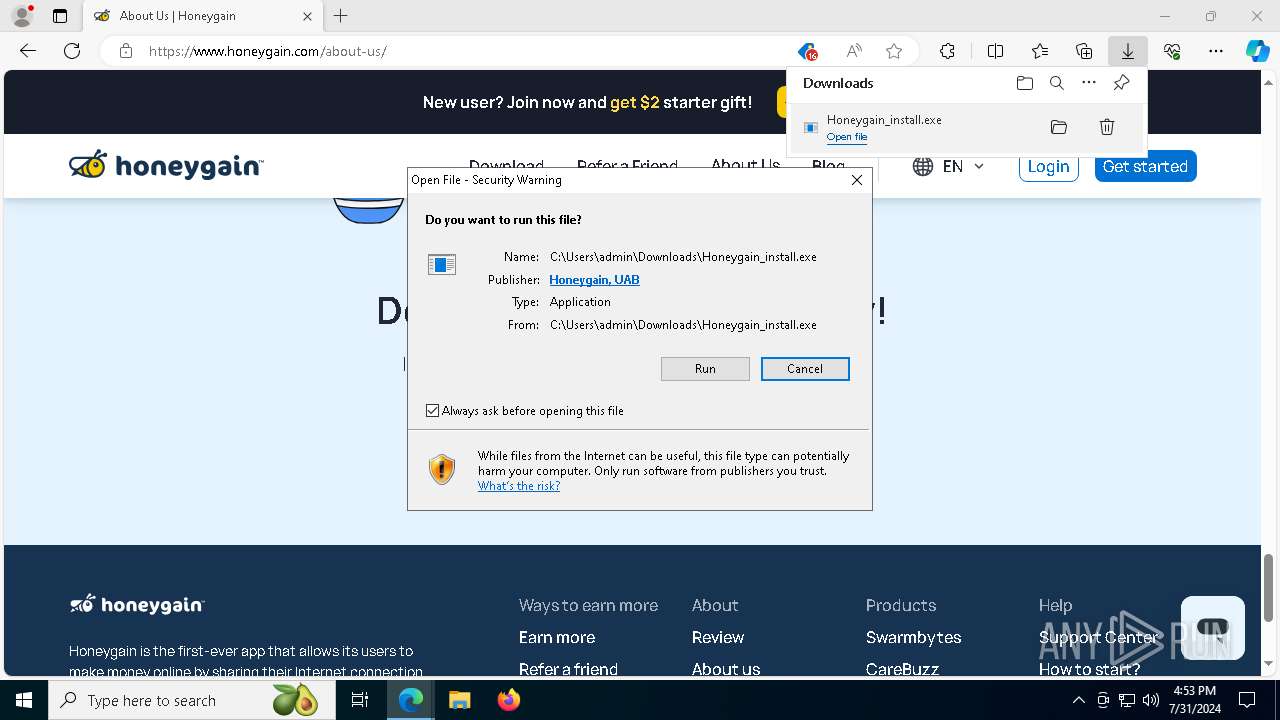
Task: Delete Honeygain_install.exe download with trash icon
Action: click(1107, 127)
